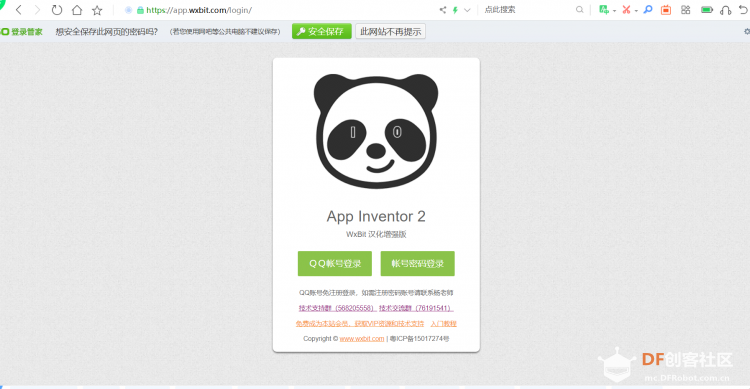Click the browser forward arrow
Viewport: 750px width, 389px height.
point(37,10)
